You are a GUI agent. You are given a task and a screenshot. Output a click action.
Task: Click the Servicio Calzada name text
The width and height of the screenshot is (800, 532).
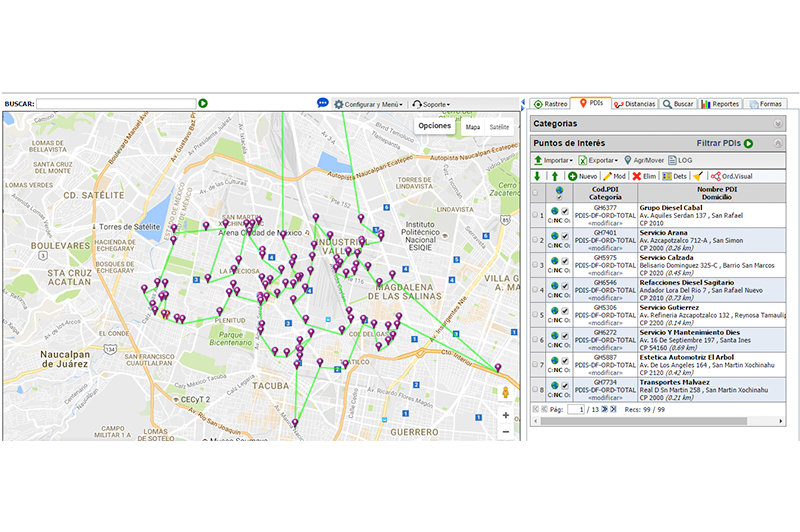tap(666, 258)
